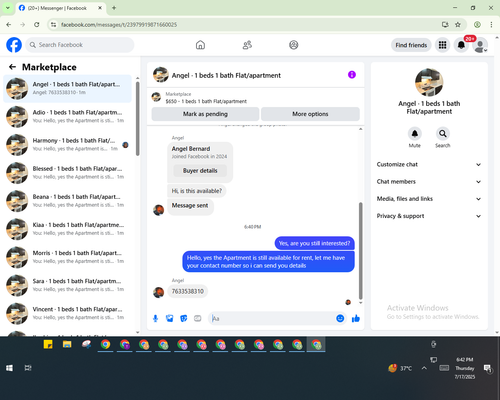Click the Find friends button
The image size is (500, 400).
coord(411,45)
